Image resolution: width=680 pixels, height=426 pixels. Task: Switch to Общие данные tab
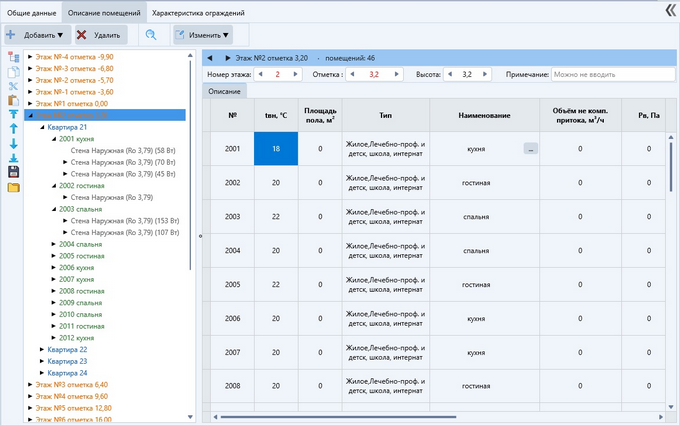pyautogui.click(x=31, y=13)
